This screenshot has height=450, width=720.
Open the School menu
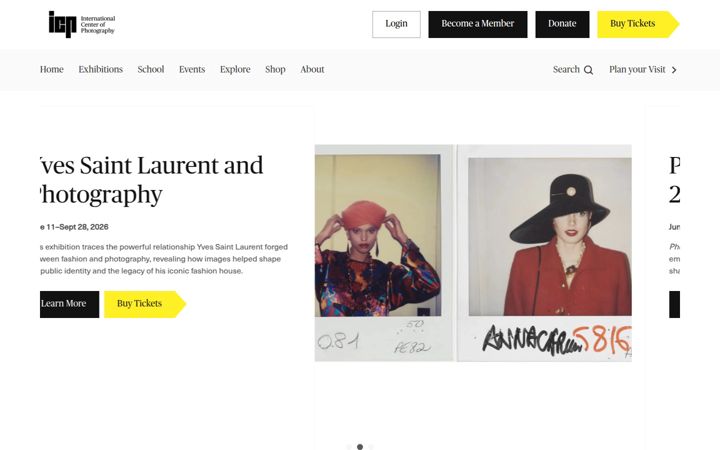(151, 69)
